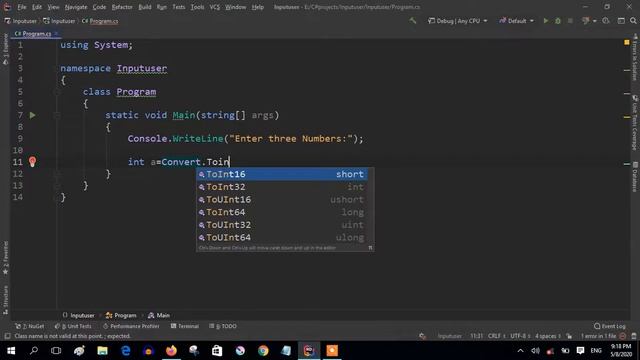Open Chrome from the taskbar
The width and height of the screenshot is (640, 360).
tap(263, 351)
